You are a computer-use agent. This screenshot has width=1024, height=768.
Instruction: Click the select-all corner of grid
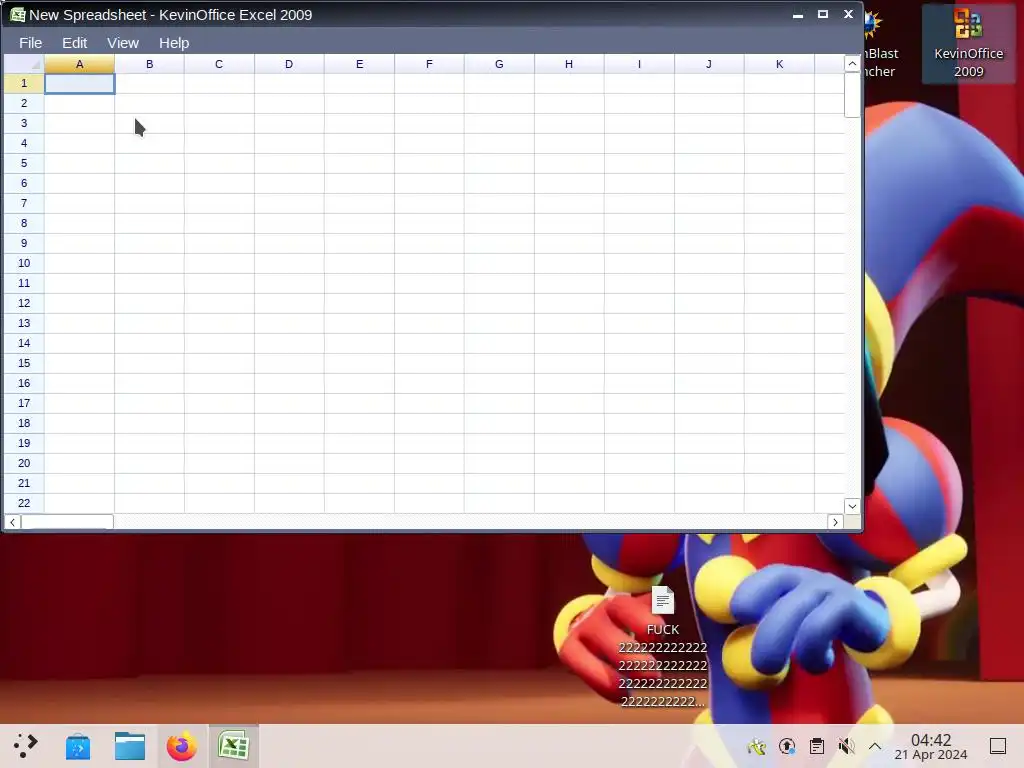24,64
